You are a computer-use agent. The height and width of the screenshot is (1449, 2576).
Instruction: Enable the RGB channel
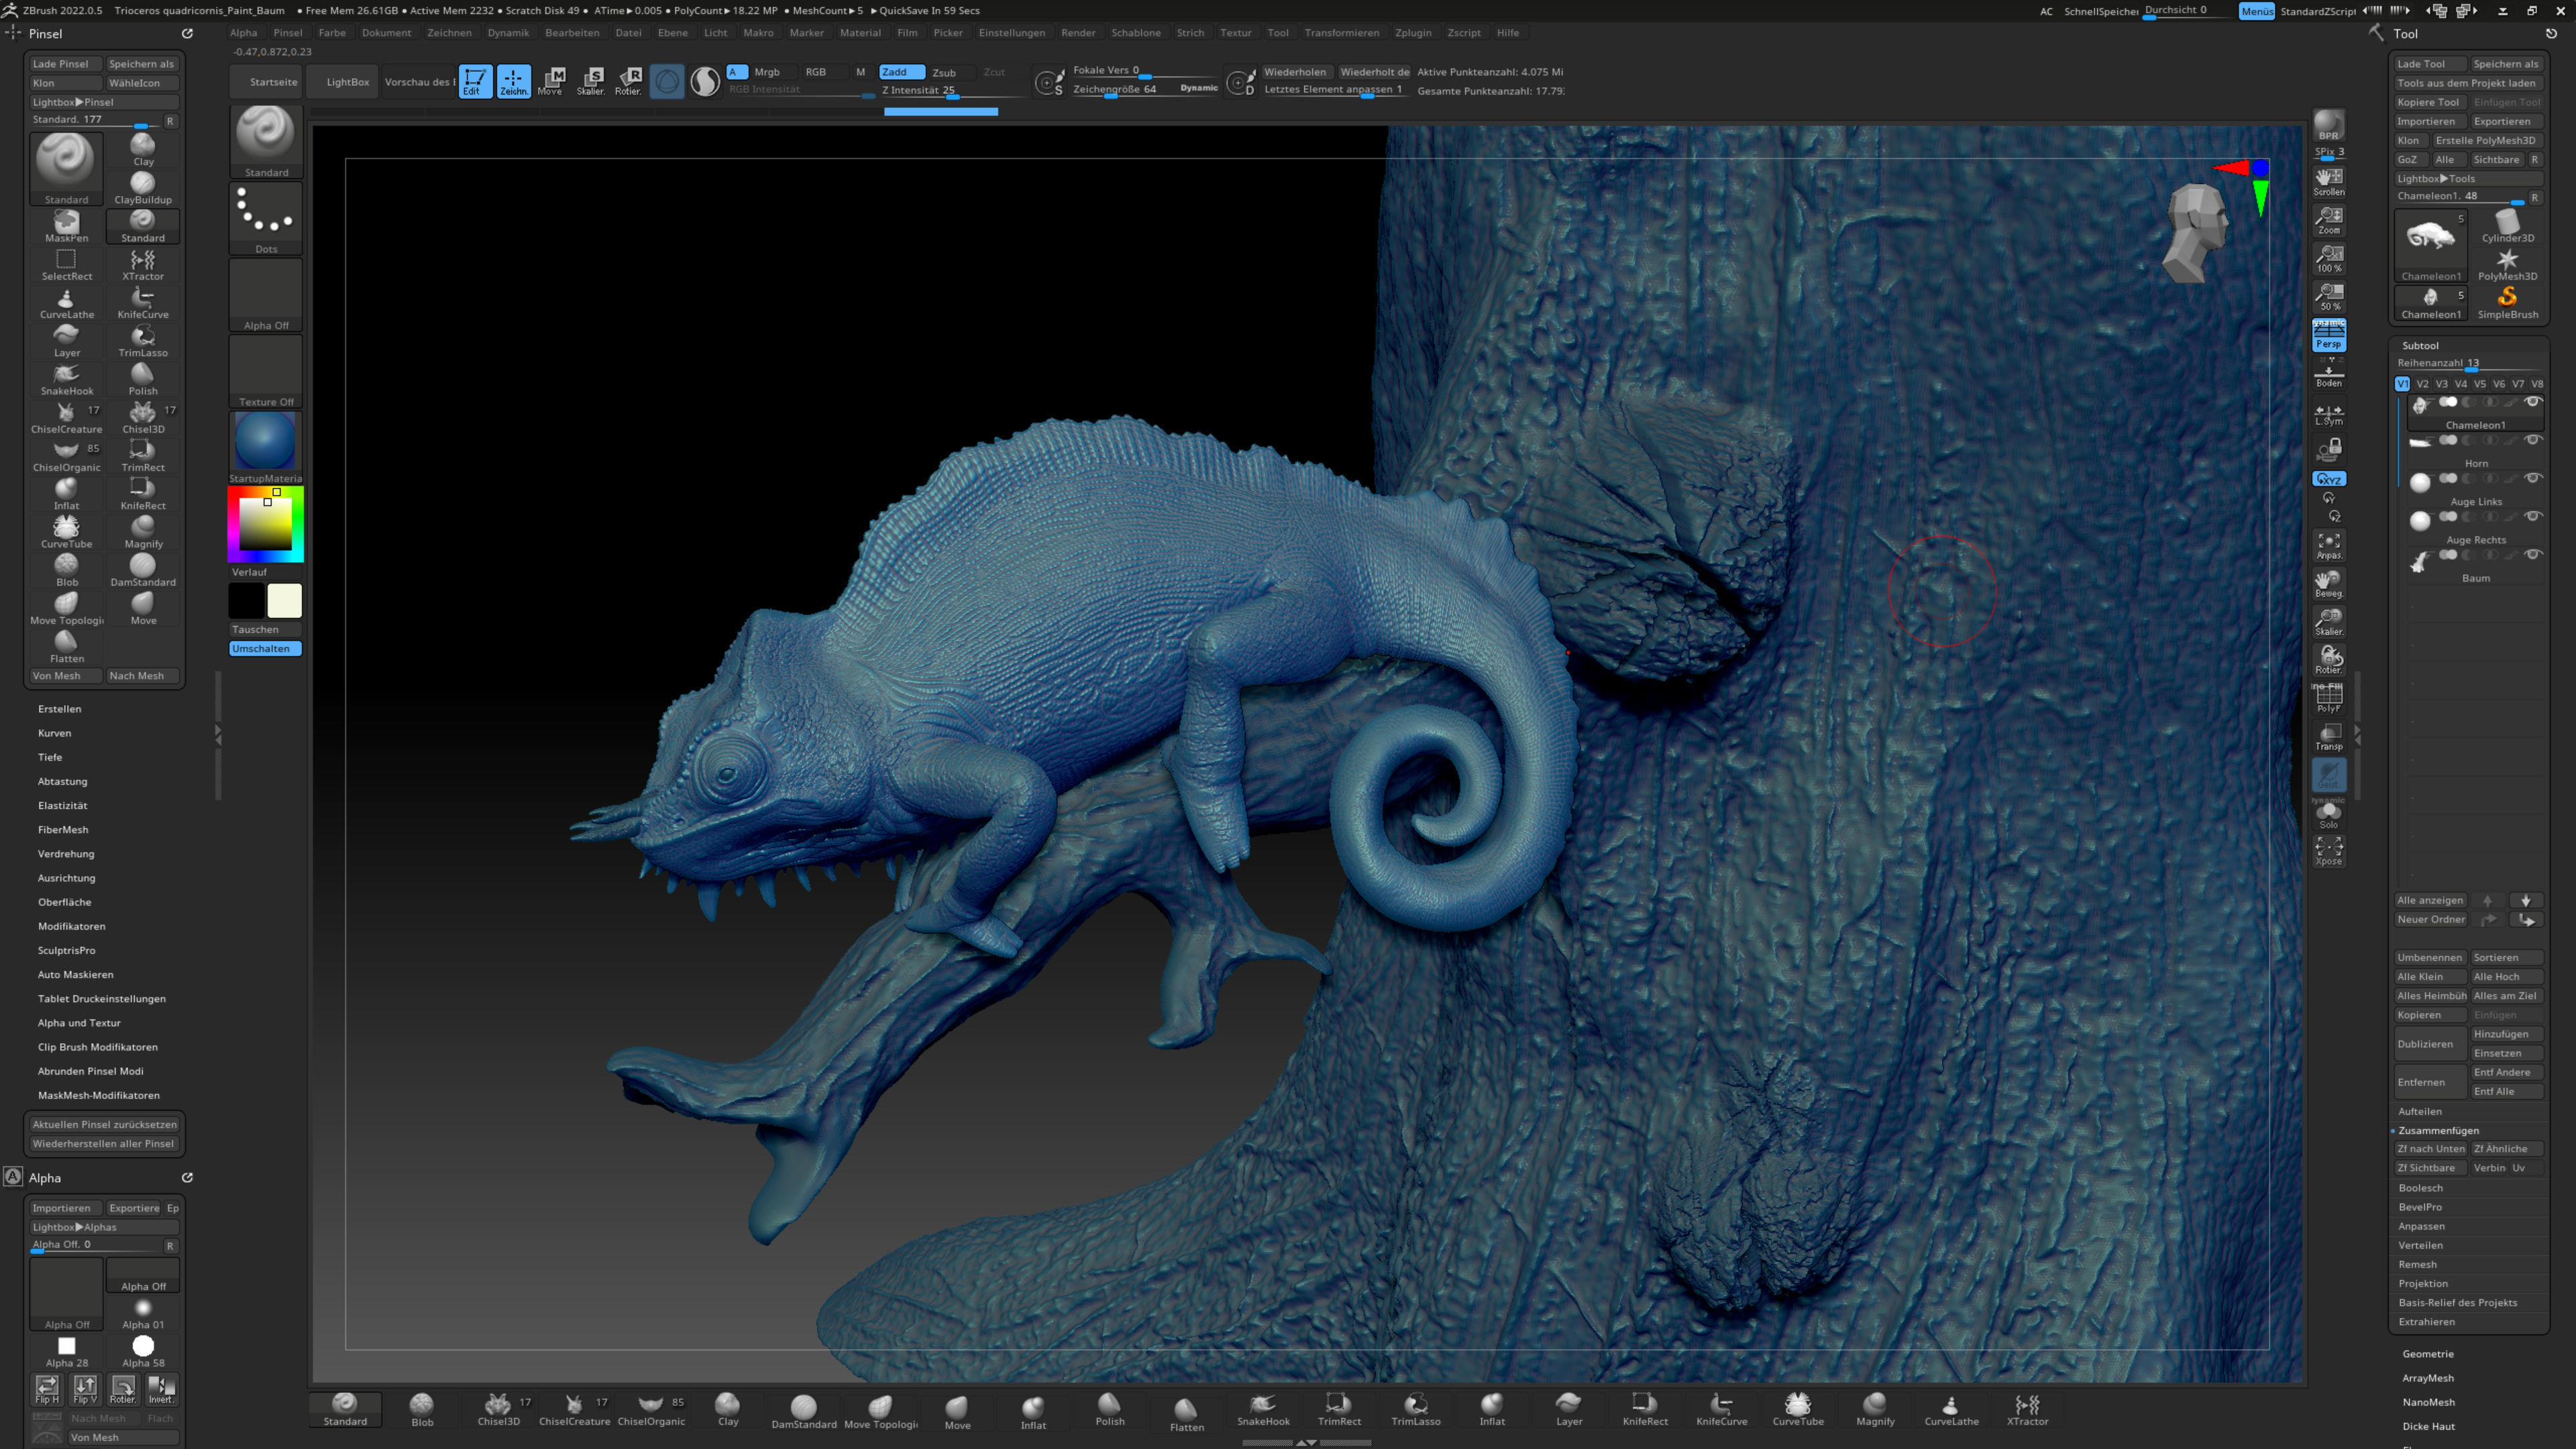816,72
